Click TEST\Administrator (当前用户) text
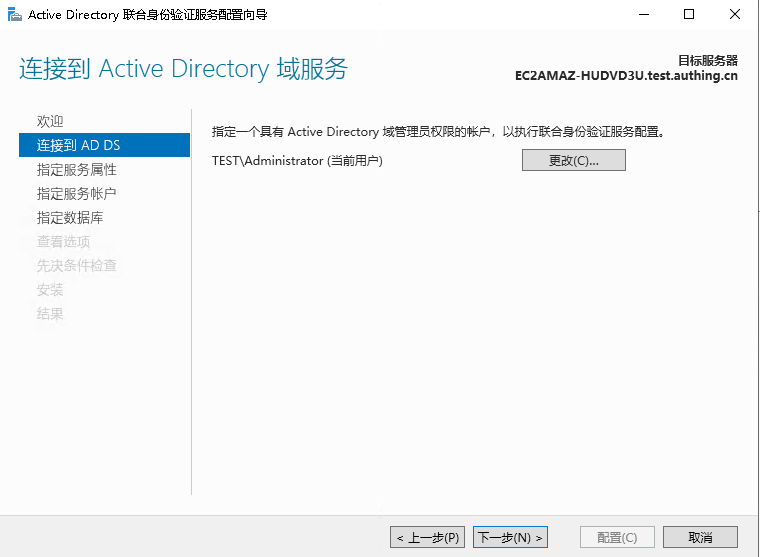 coord(297,160)
